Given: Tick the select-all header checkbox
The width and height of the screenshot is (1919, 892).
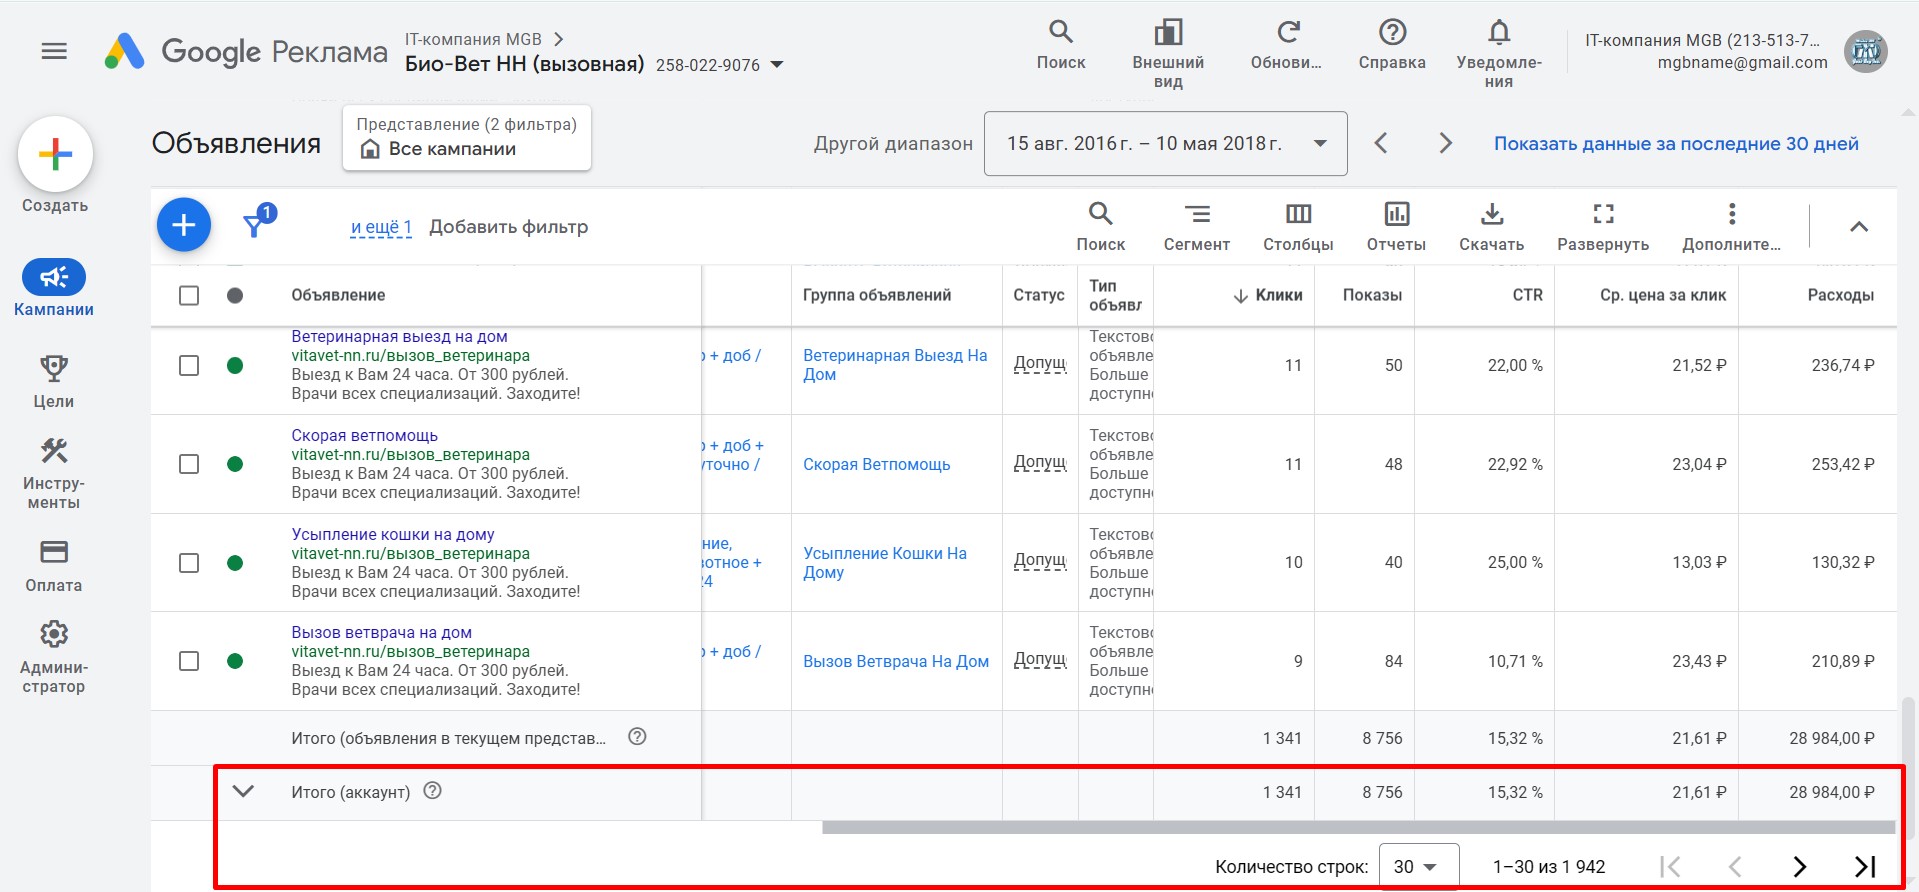Looking at the screenshot, I should point(189,295).
